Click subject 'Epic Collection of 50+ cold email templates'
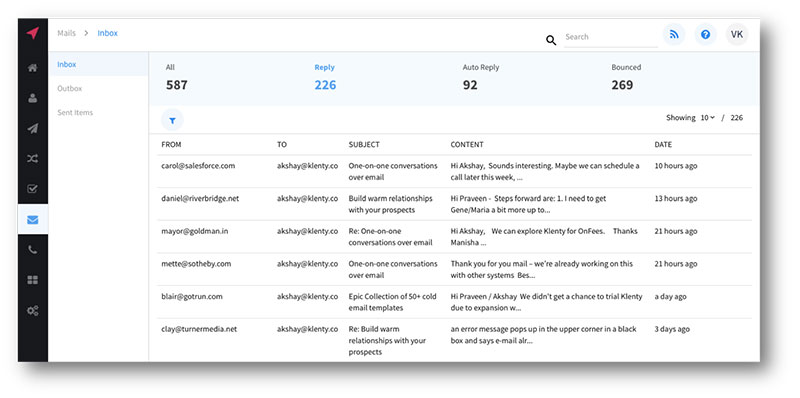 click(392, 302)
